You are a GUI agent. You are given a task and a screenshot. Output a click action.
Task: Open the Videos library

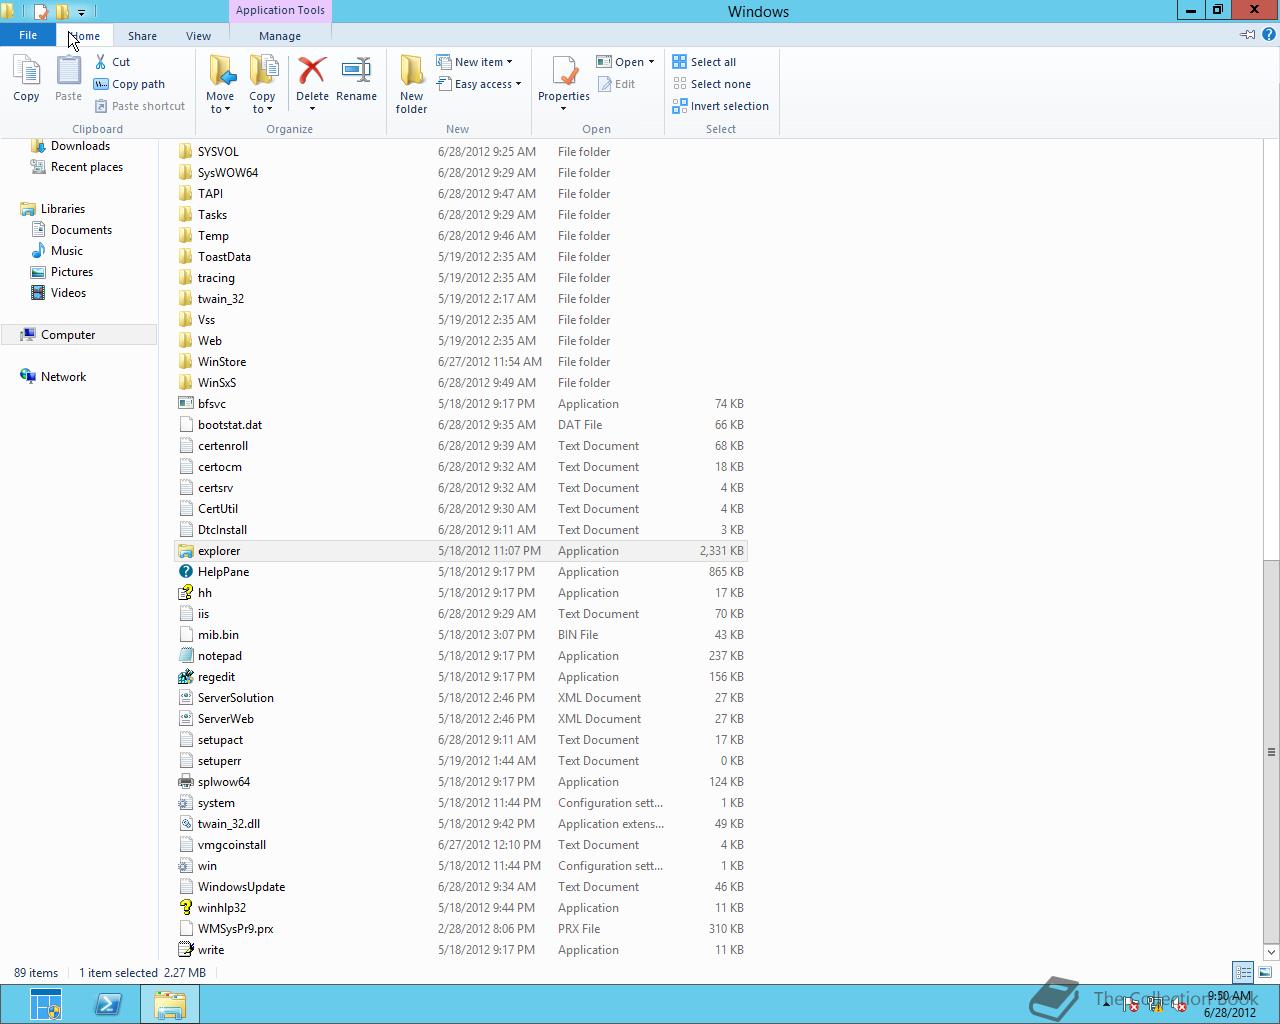[x=68, y=293]
